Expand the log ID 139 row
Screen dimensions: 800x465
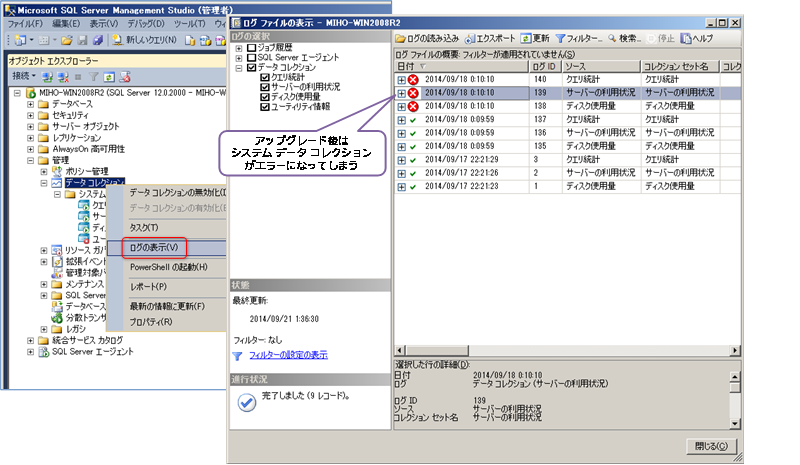[402, 93]
